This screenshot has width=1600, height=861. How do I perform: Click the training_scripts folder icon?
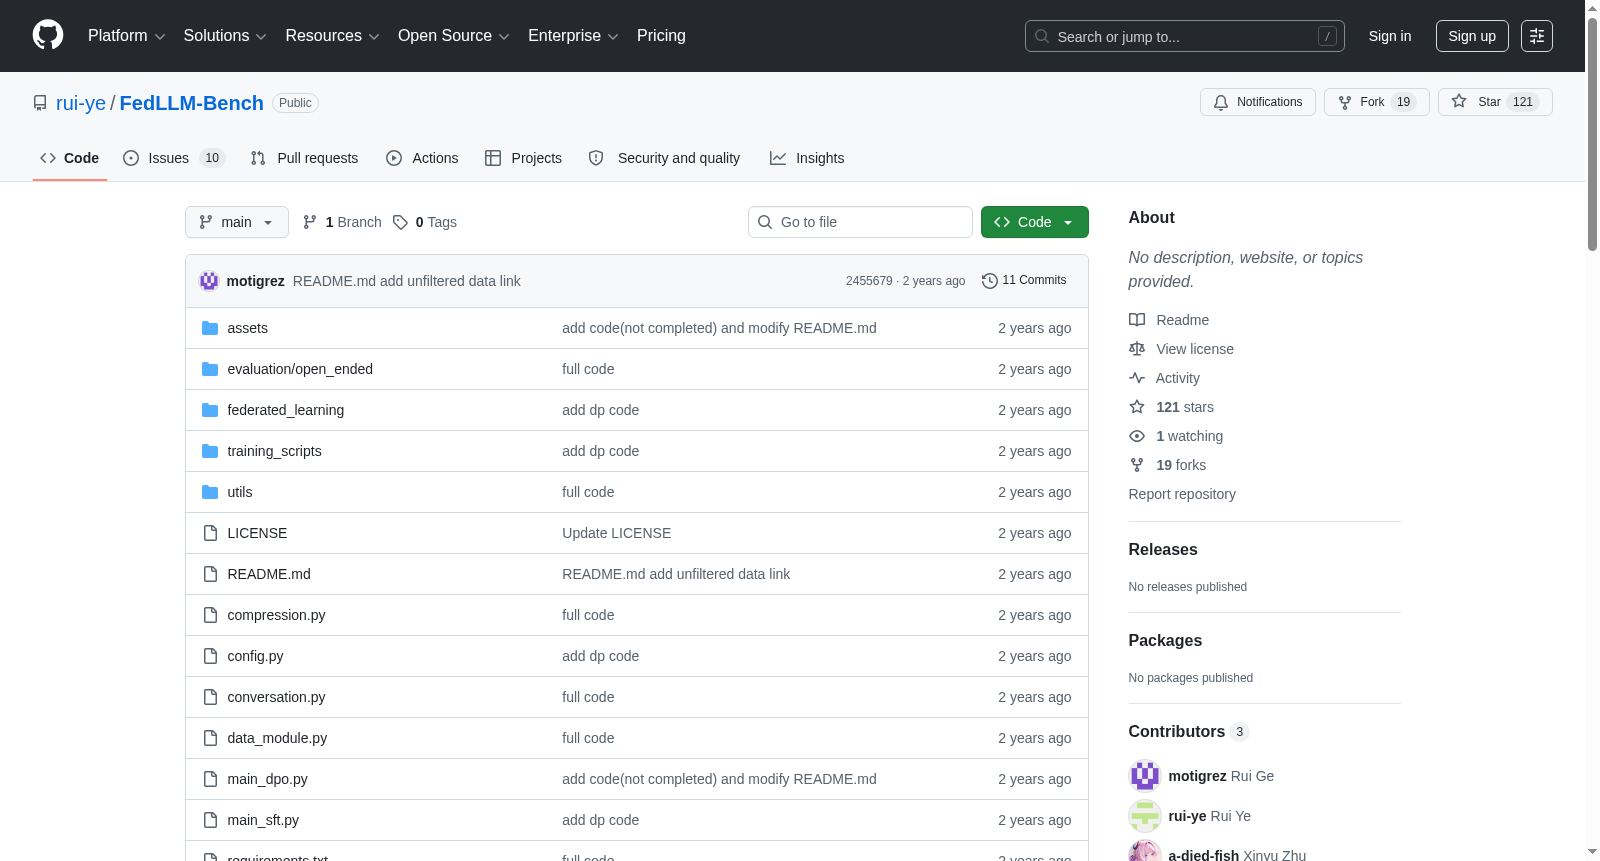[x=210, y=451]
